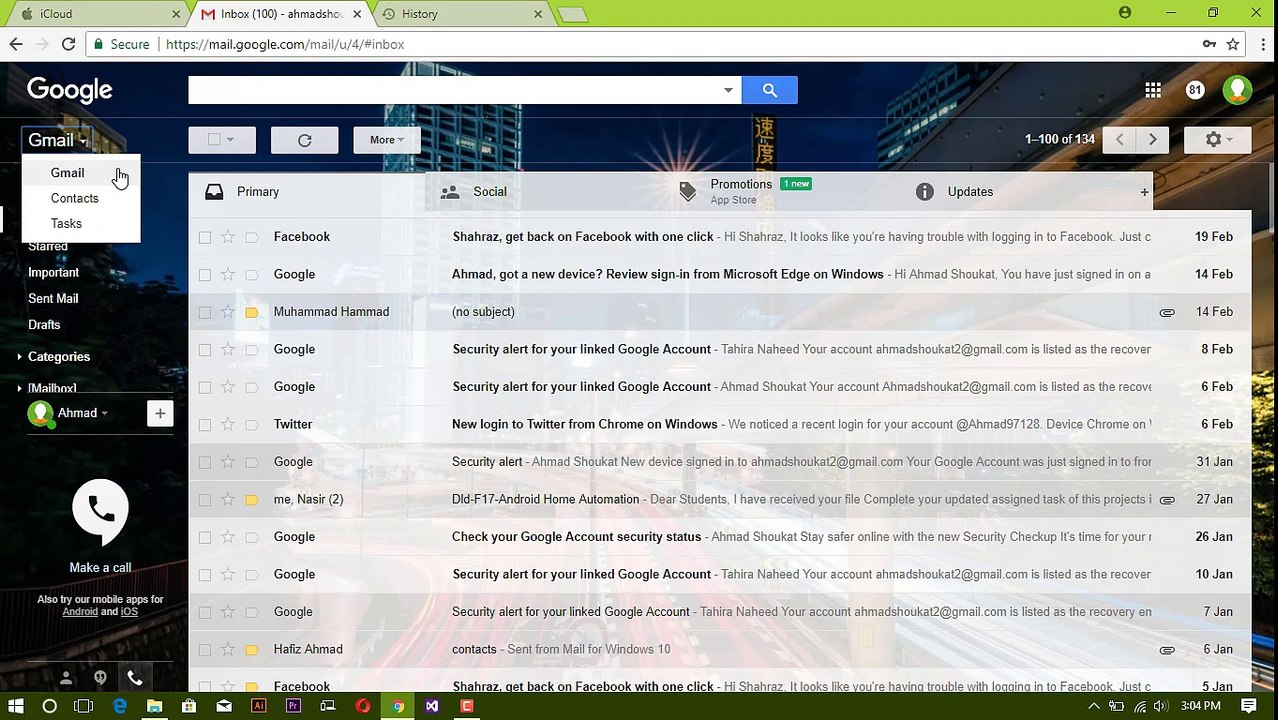
Task: Click the importance marker on Hafiz Ahmad email
Action: click(252, 649)
